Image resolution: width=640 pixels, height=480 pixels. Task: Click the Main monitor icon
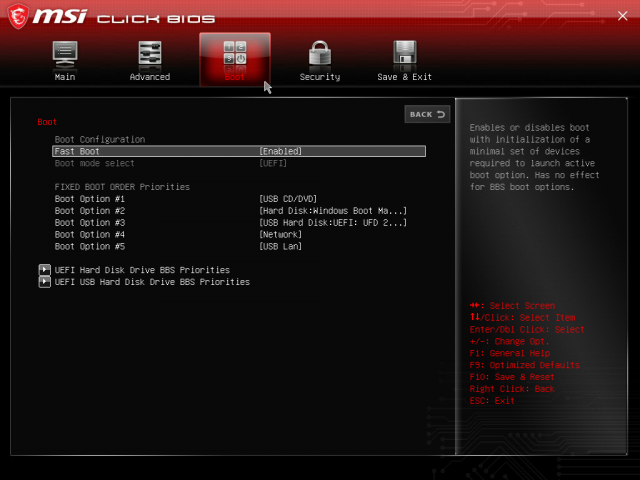(65, 54)
